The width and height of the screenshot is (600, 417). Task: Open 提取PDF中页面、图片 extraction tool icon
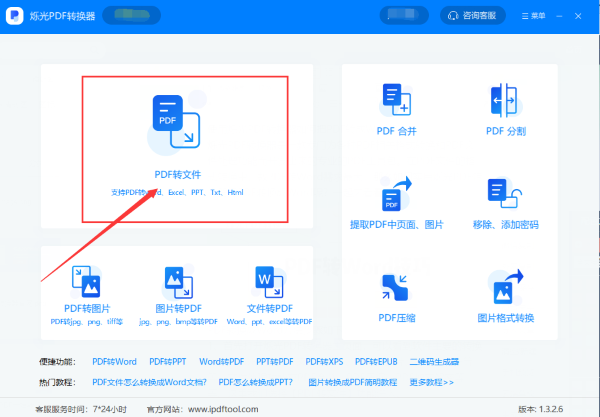pos(396,194)
